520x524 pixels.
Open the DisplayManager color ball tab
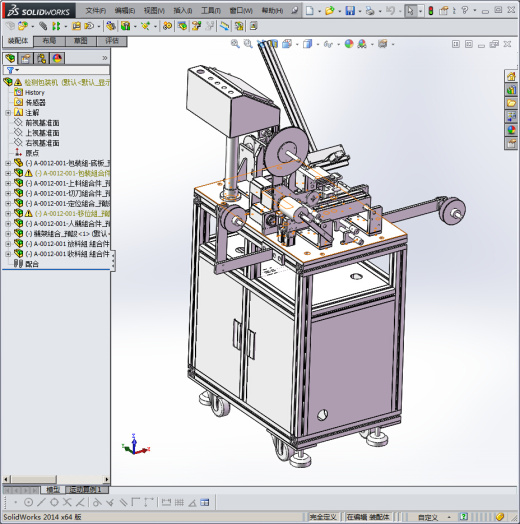[x=57, y=58]
